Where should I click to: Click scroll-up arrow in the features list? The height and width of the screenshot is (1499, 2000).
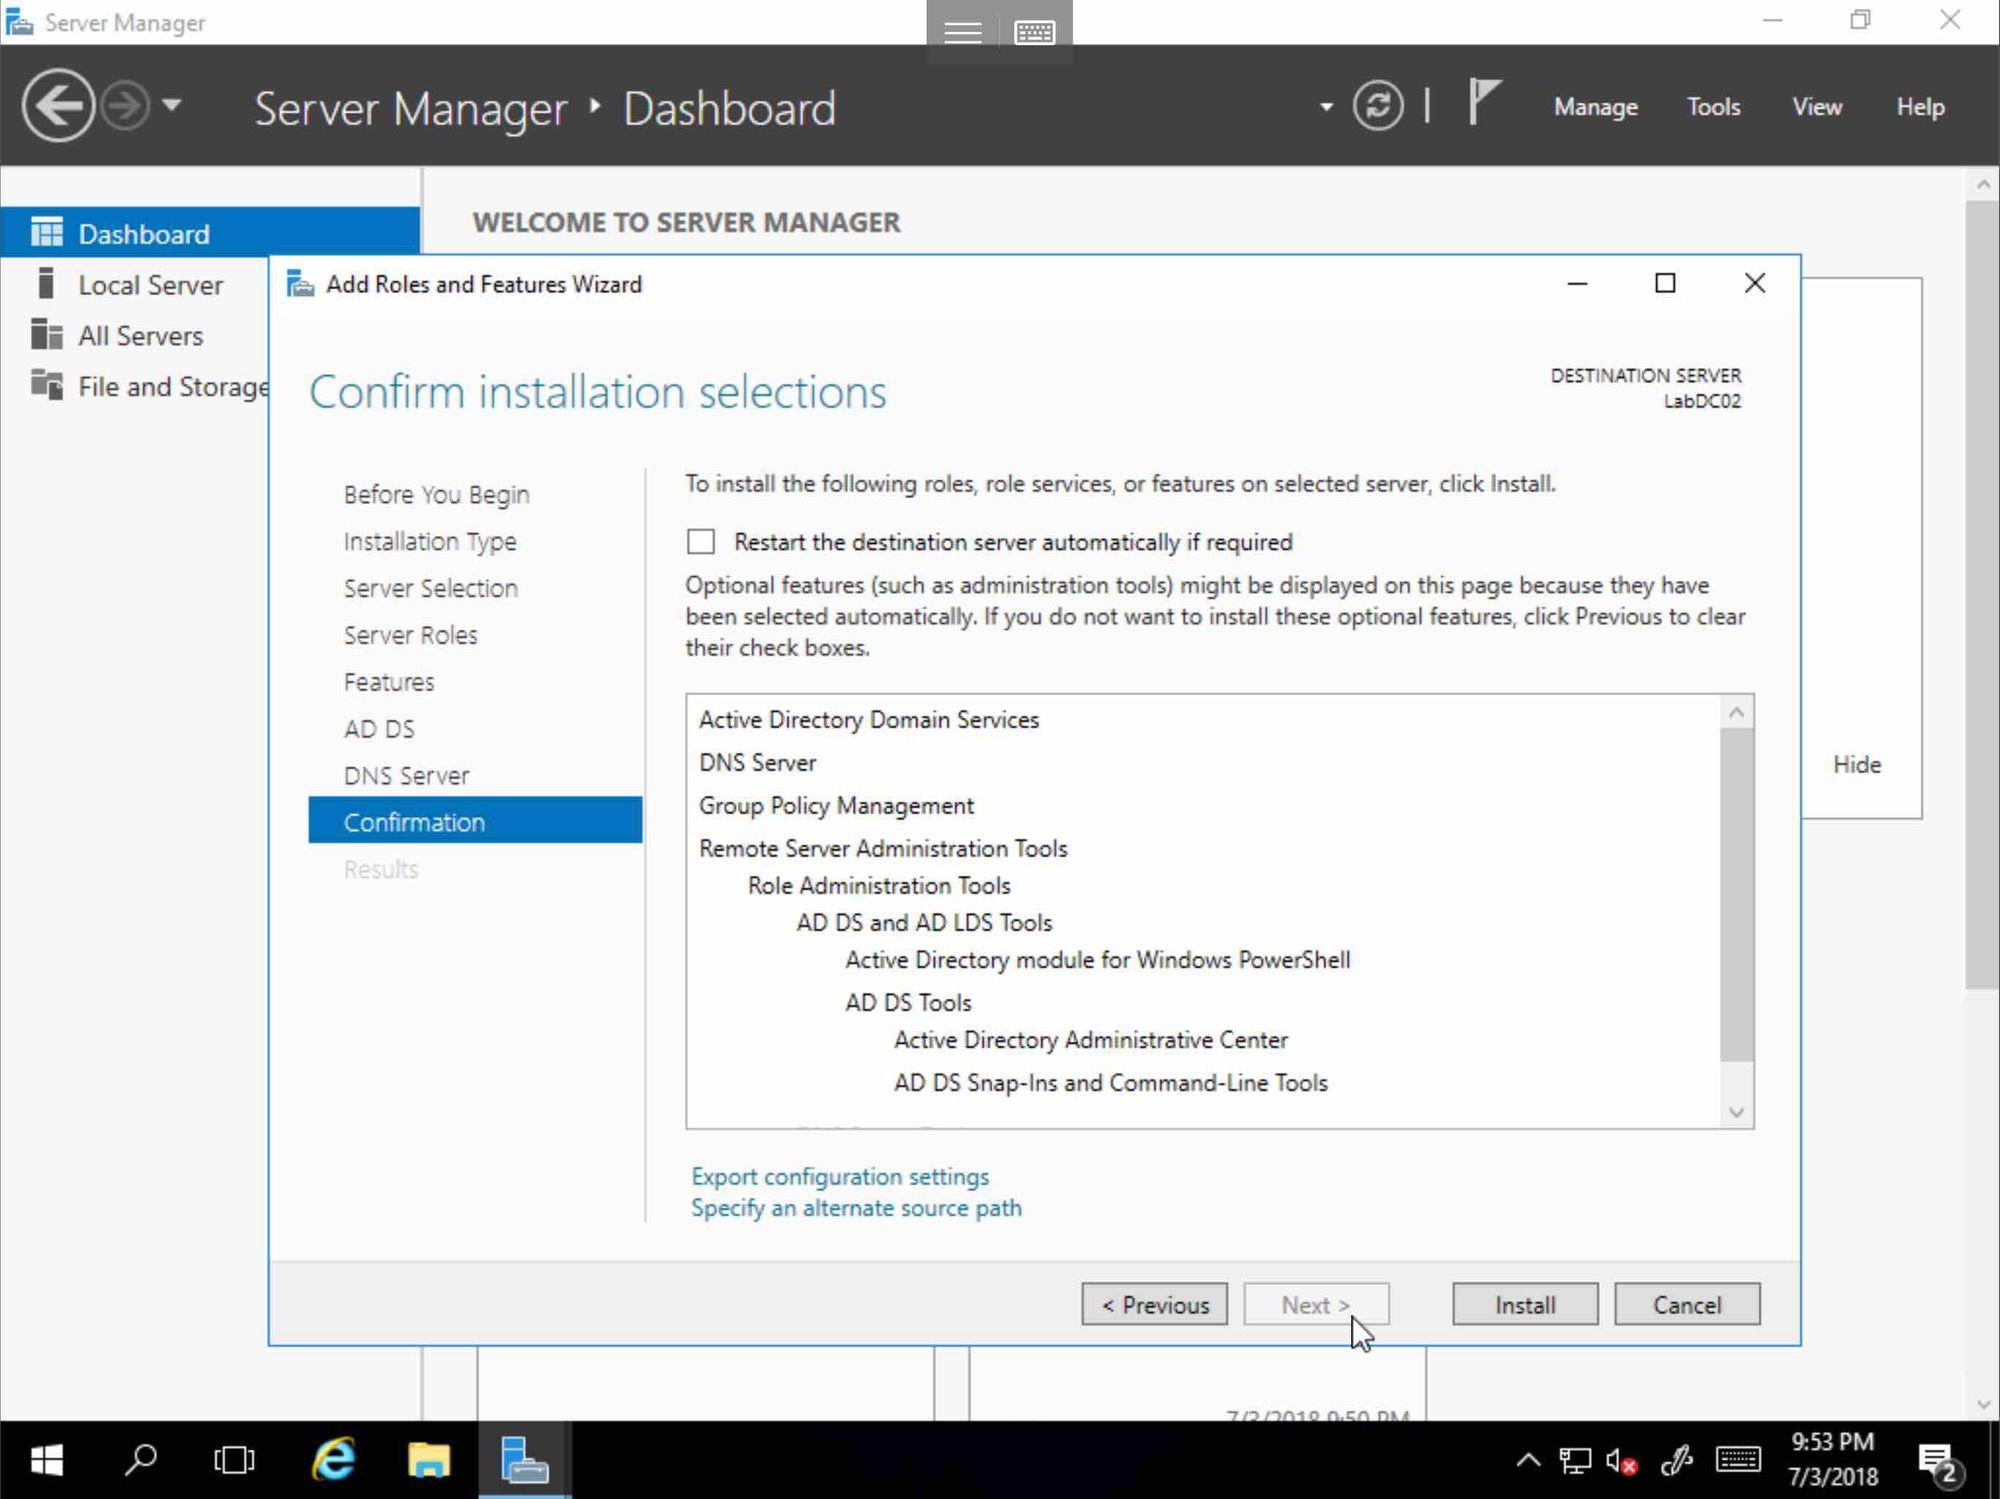1736,712
